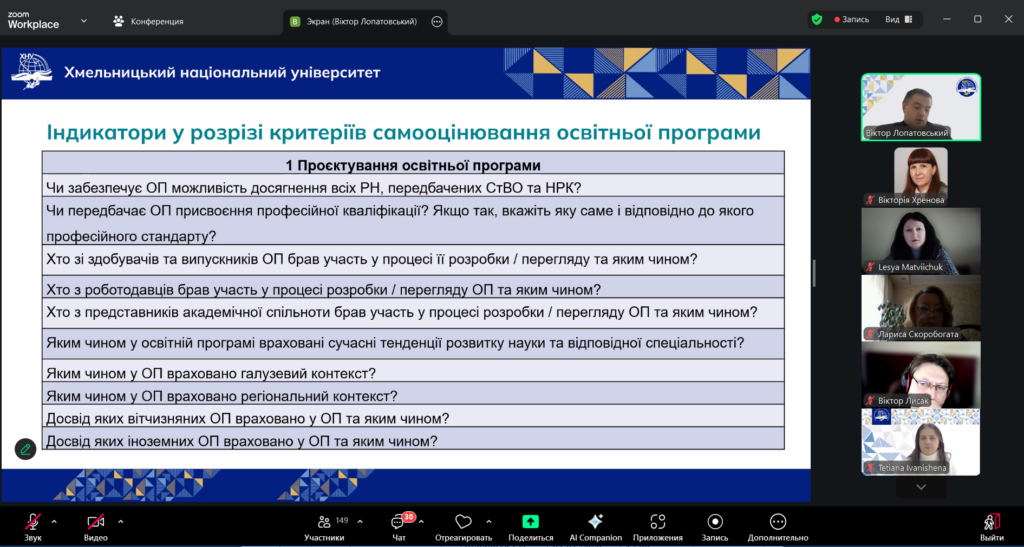Viewport: 1024px width, 547px height.
Task: Click the green security shield icon
Action: pos(817,19)
